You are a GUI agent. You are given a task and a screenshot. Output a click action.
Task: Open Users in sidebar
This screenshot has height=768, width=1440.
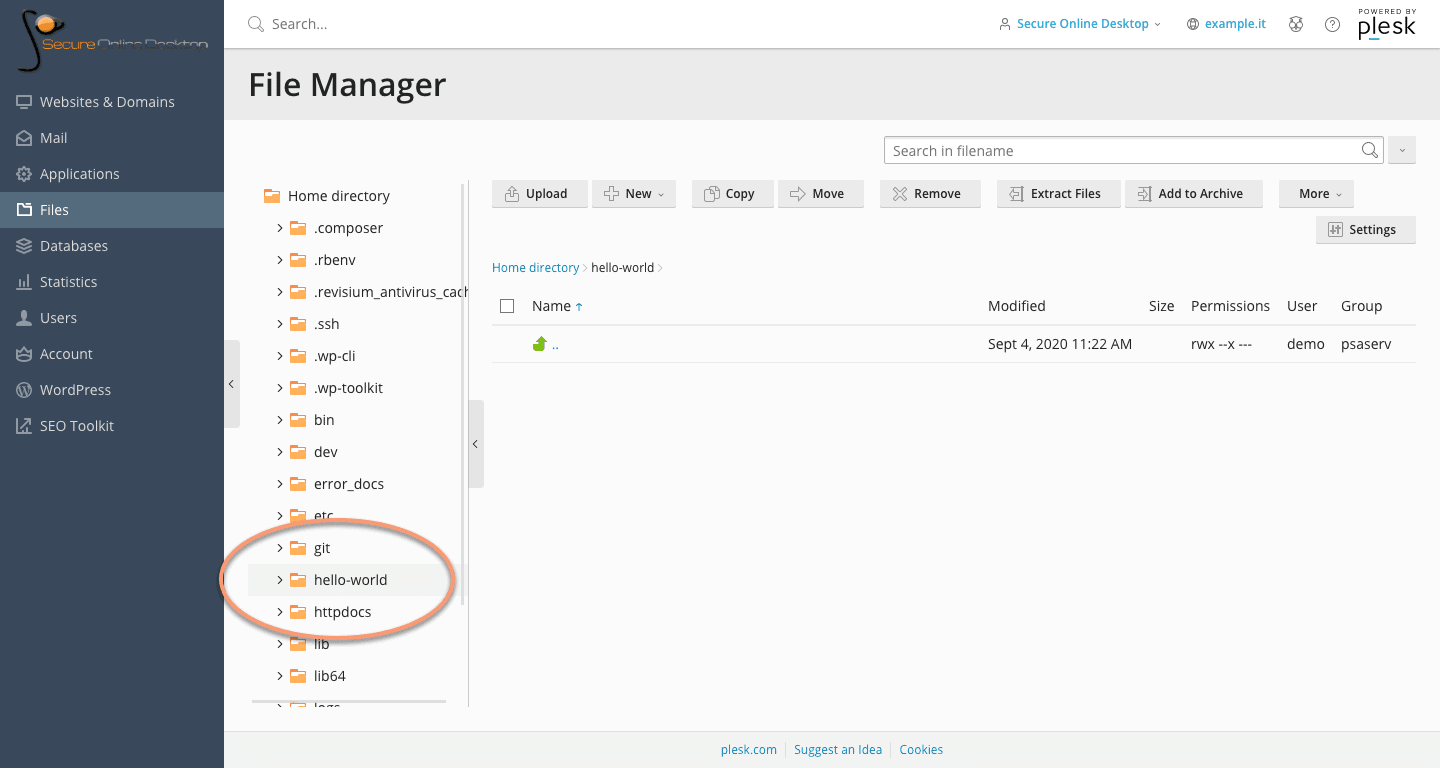click(x=46, y=318)
